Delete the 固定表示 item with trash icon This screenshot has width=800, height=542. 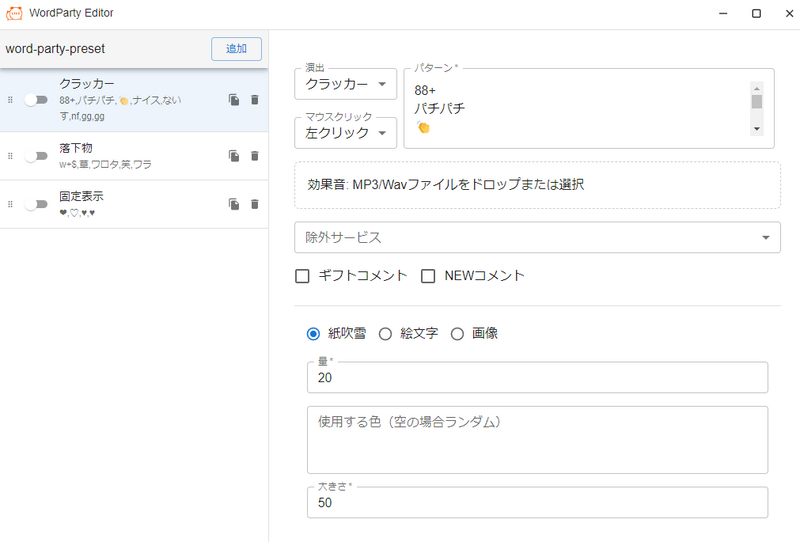(x=255, y=204)
